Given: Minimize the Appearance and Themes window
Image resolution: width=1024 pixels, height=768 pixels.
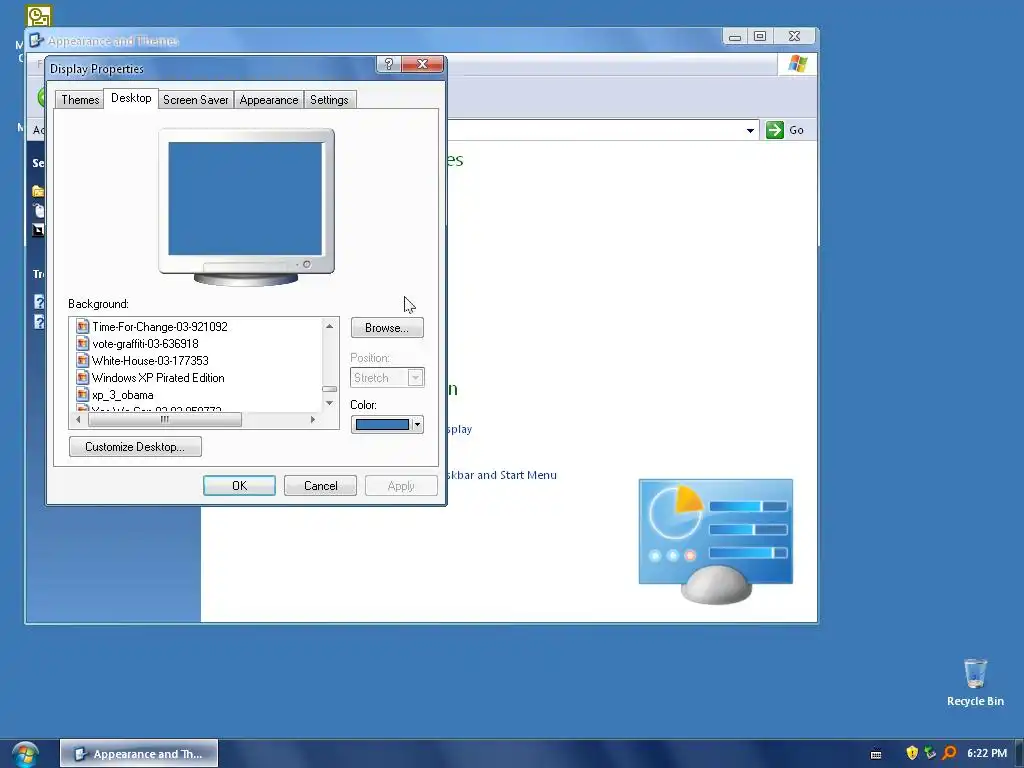Looking at the screenshot, I should (735, 37).
